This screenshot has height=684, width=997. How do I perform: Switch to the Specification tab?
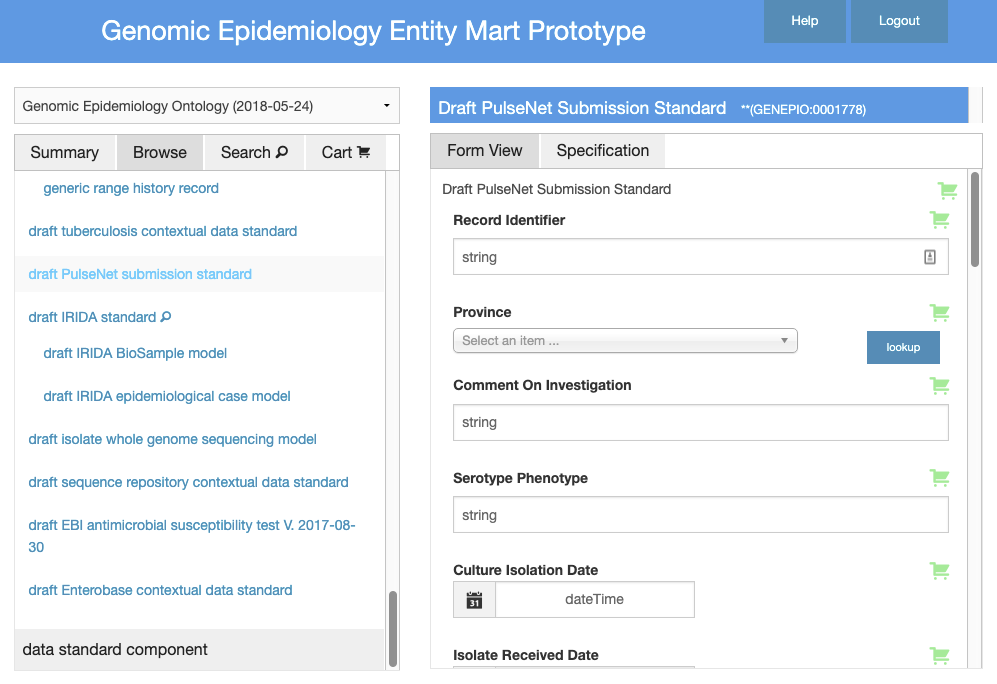coord(602,151)
